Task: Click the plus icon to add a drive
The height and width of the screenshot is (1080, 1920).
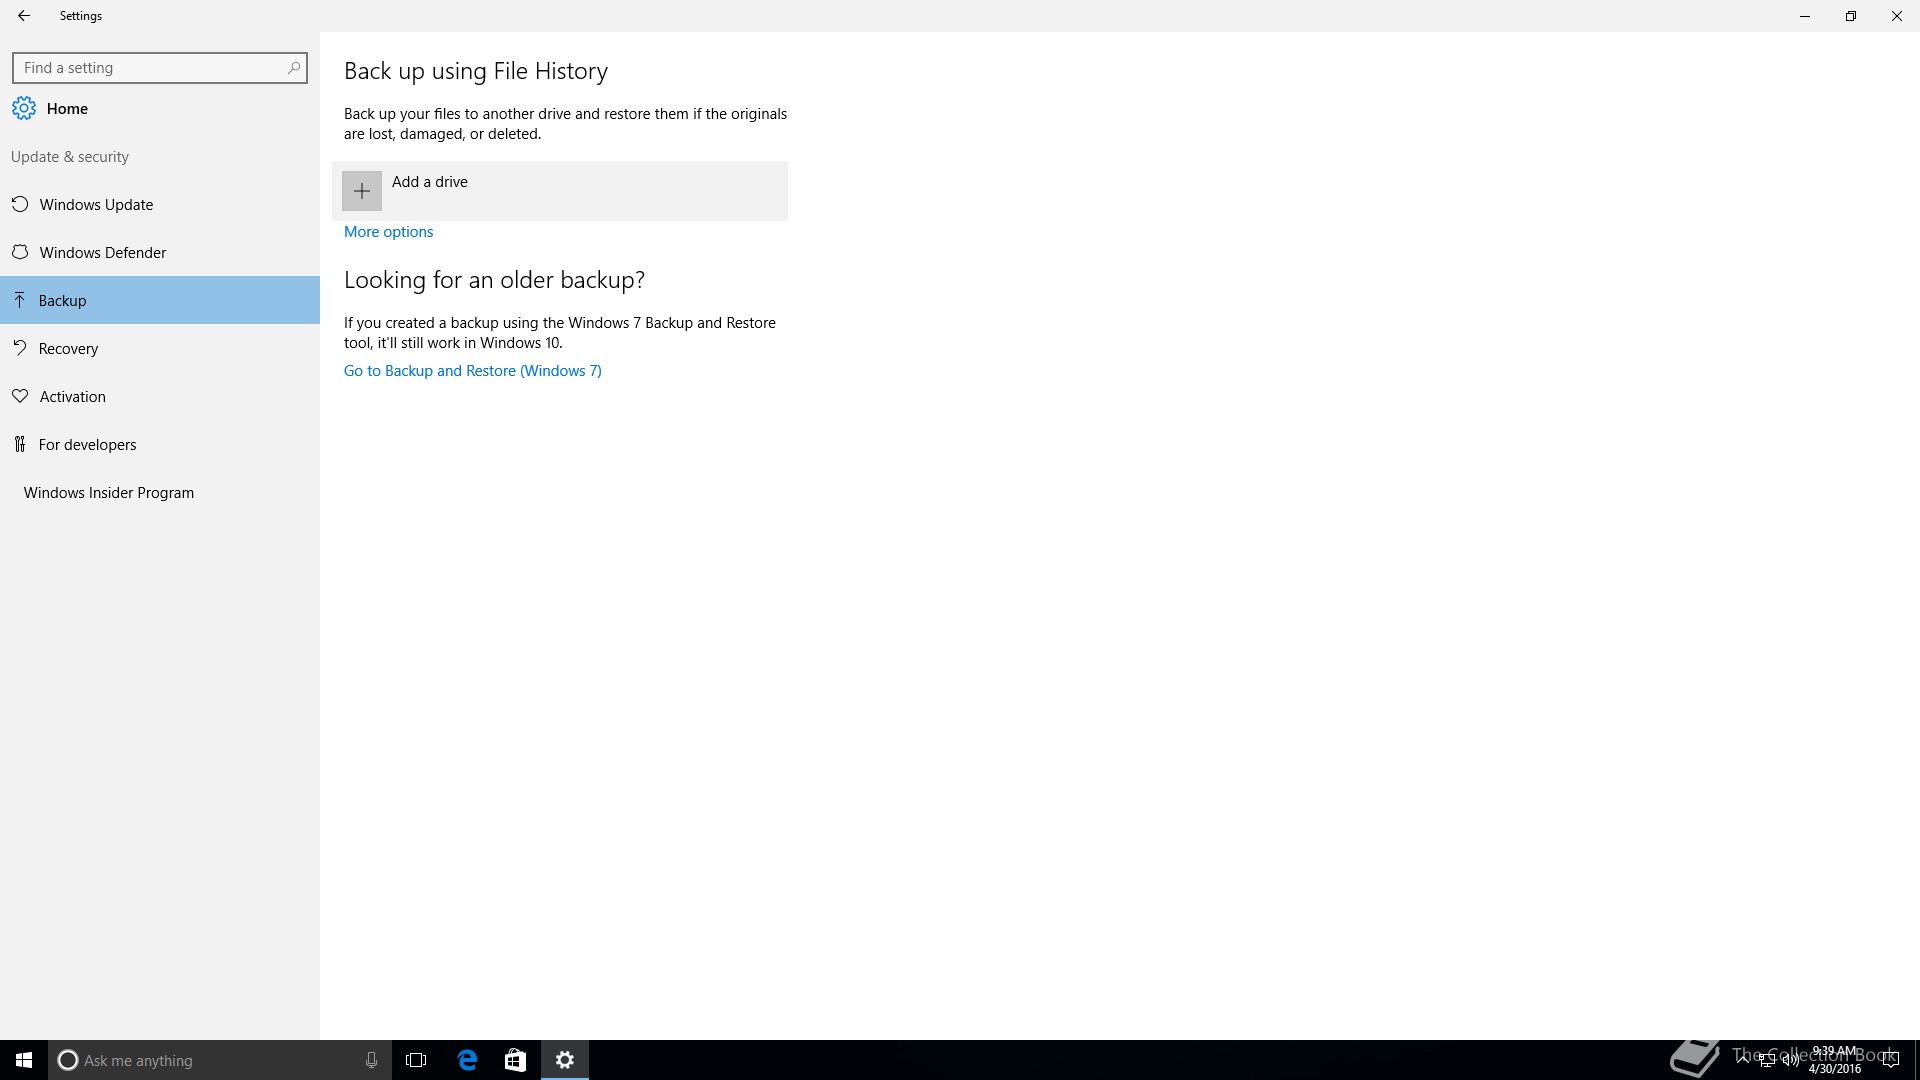Action: pos(362,191)
